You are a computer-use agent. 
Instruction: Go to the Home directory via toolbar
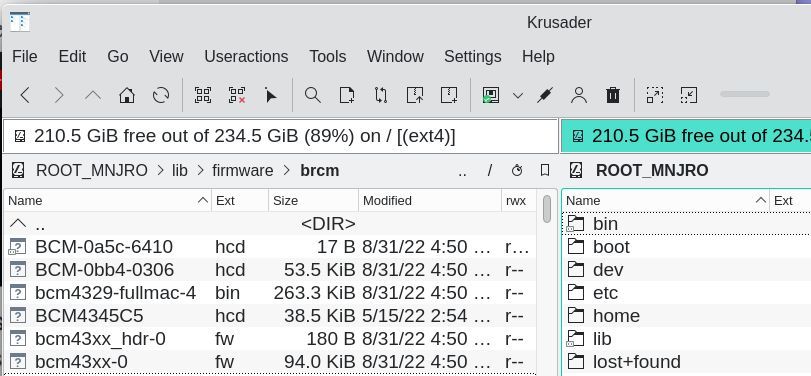[127, 95]
